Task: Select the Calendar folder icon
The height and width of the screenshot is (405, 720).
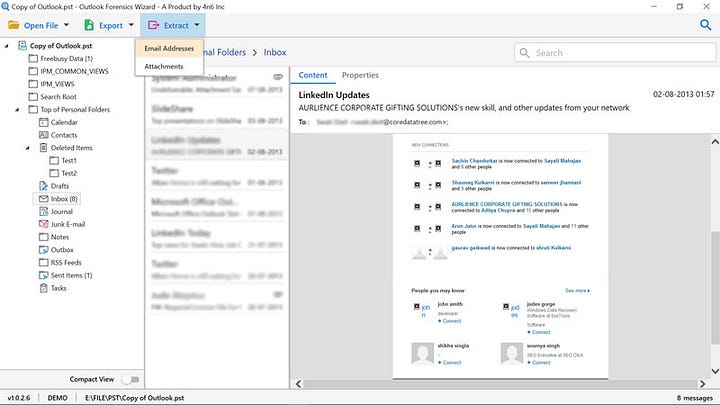Action: (x=44, y=122)
